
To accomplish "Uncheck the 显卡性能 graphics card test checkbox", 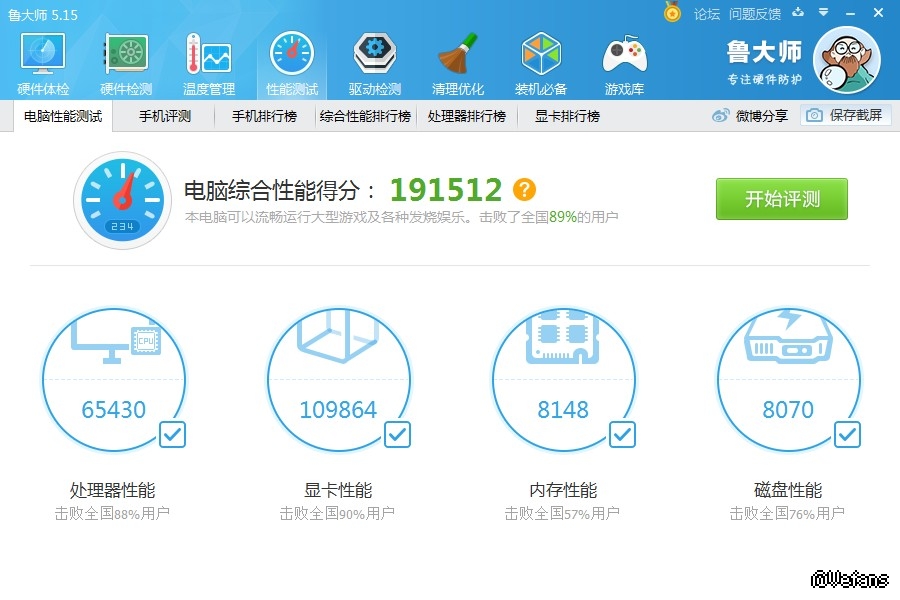I will click(x=397, y=434).
